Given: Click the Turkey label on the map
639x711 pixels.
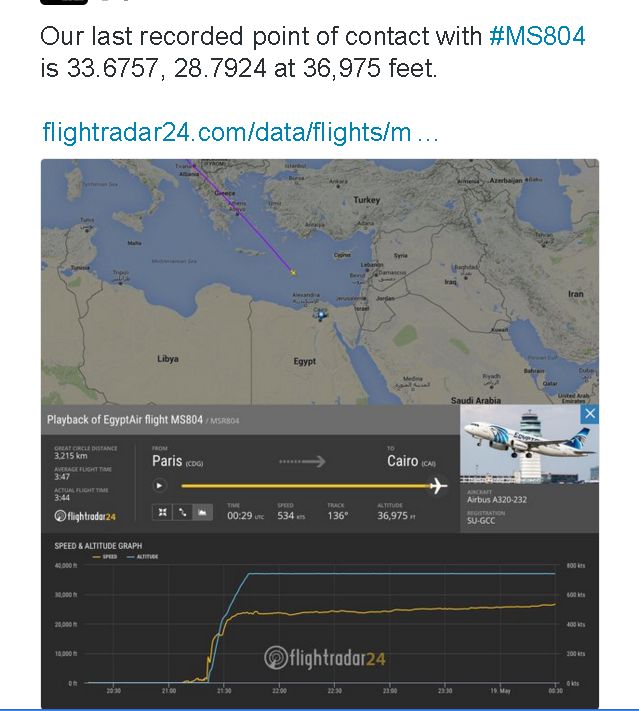Looking at the screenshot, I should point(366,200).
